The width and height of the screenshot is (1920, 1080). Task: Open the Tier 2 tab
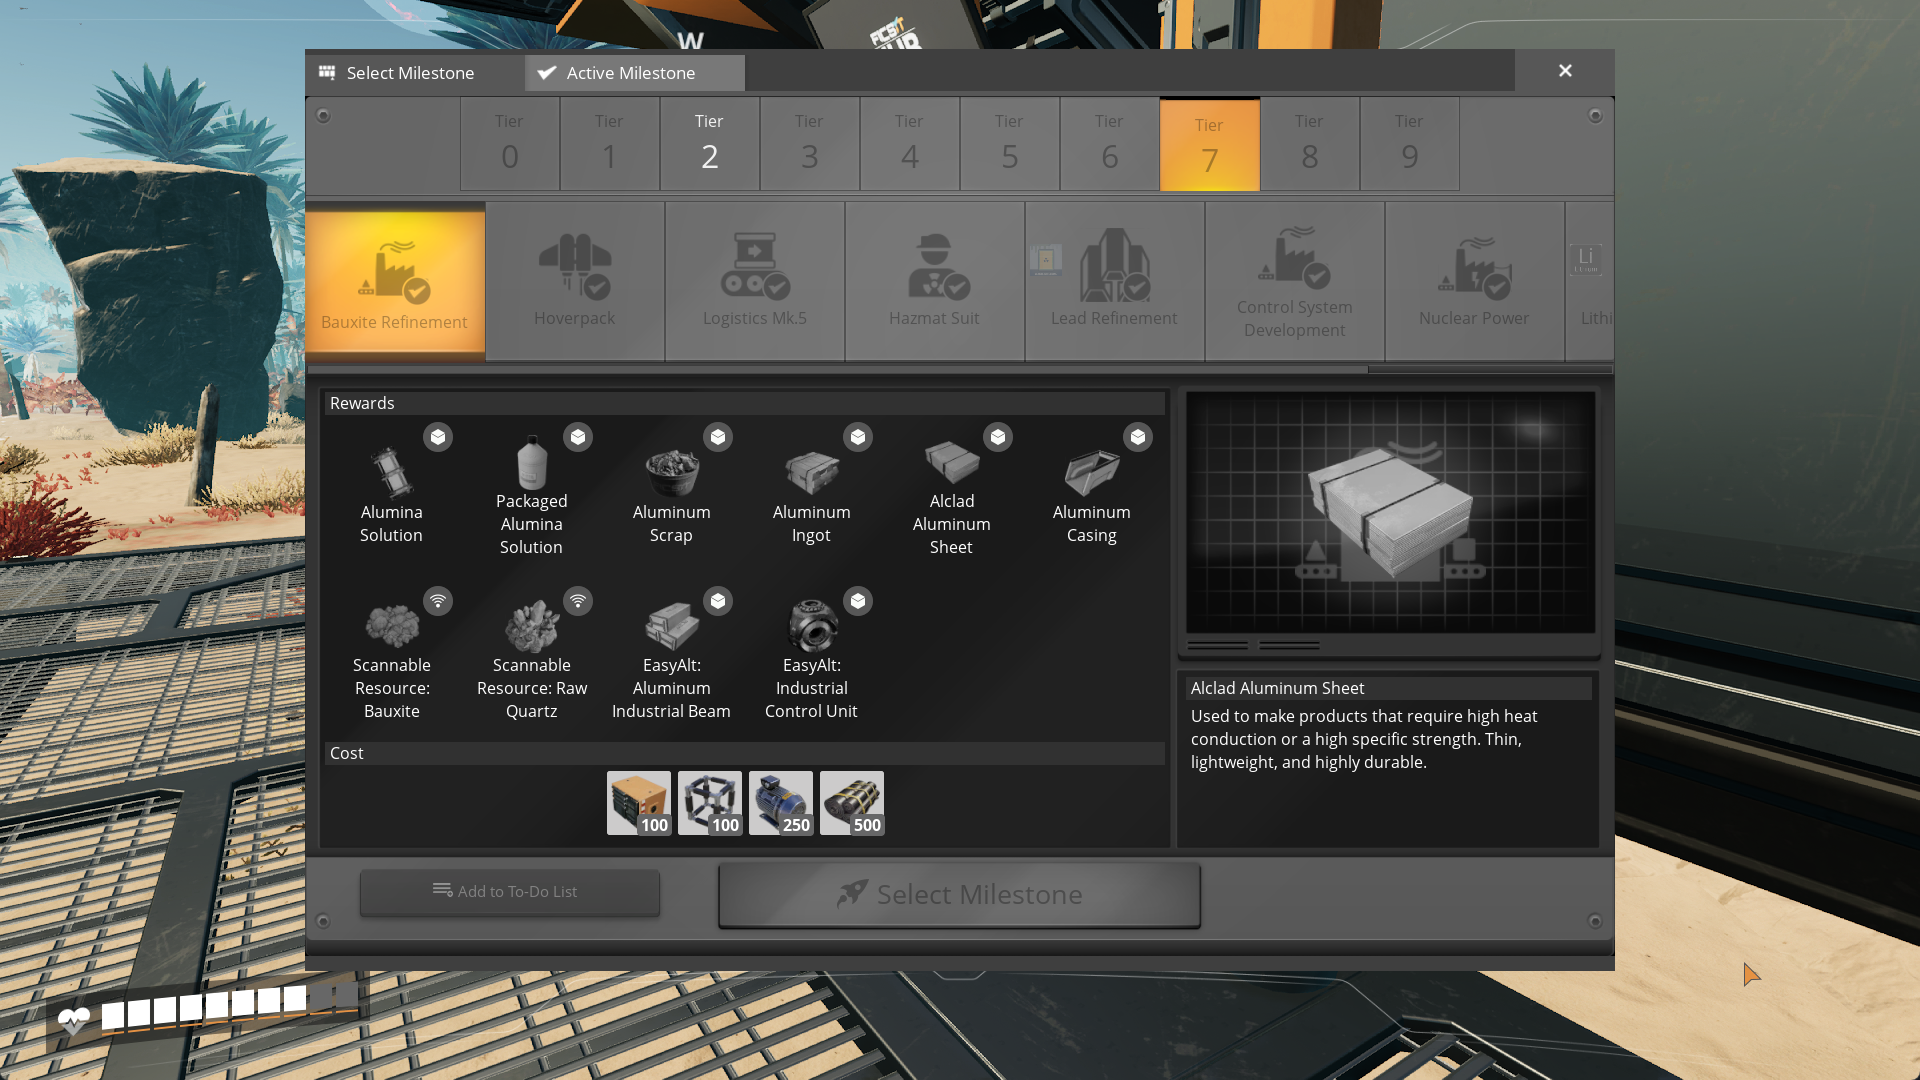710,144
